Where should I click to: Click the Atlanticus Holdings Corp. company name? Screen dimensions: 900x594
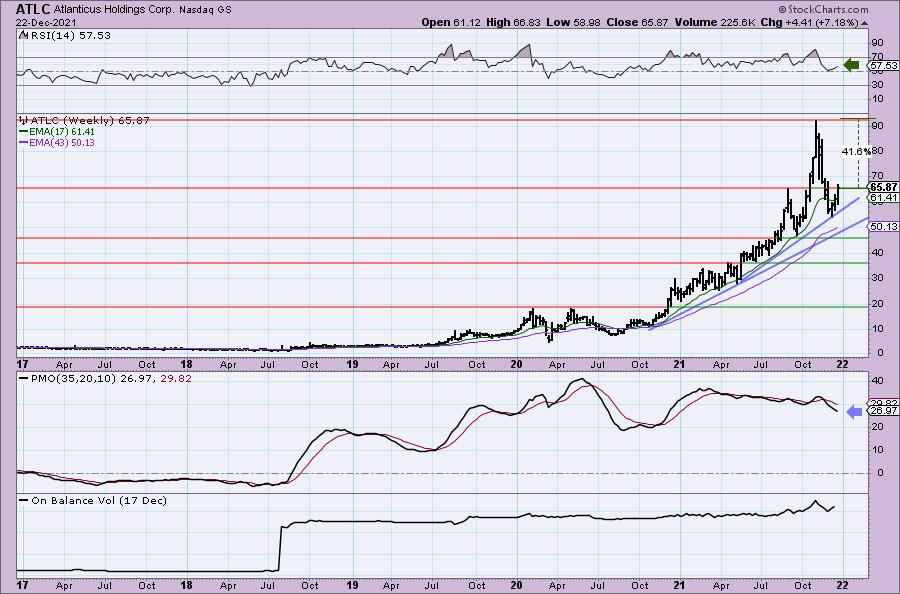click(114, 10)
